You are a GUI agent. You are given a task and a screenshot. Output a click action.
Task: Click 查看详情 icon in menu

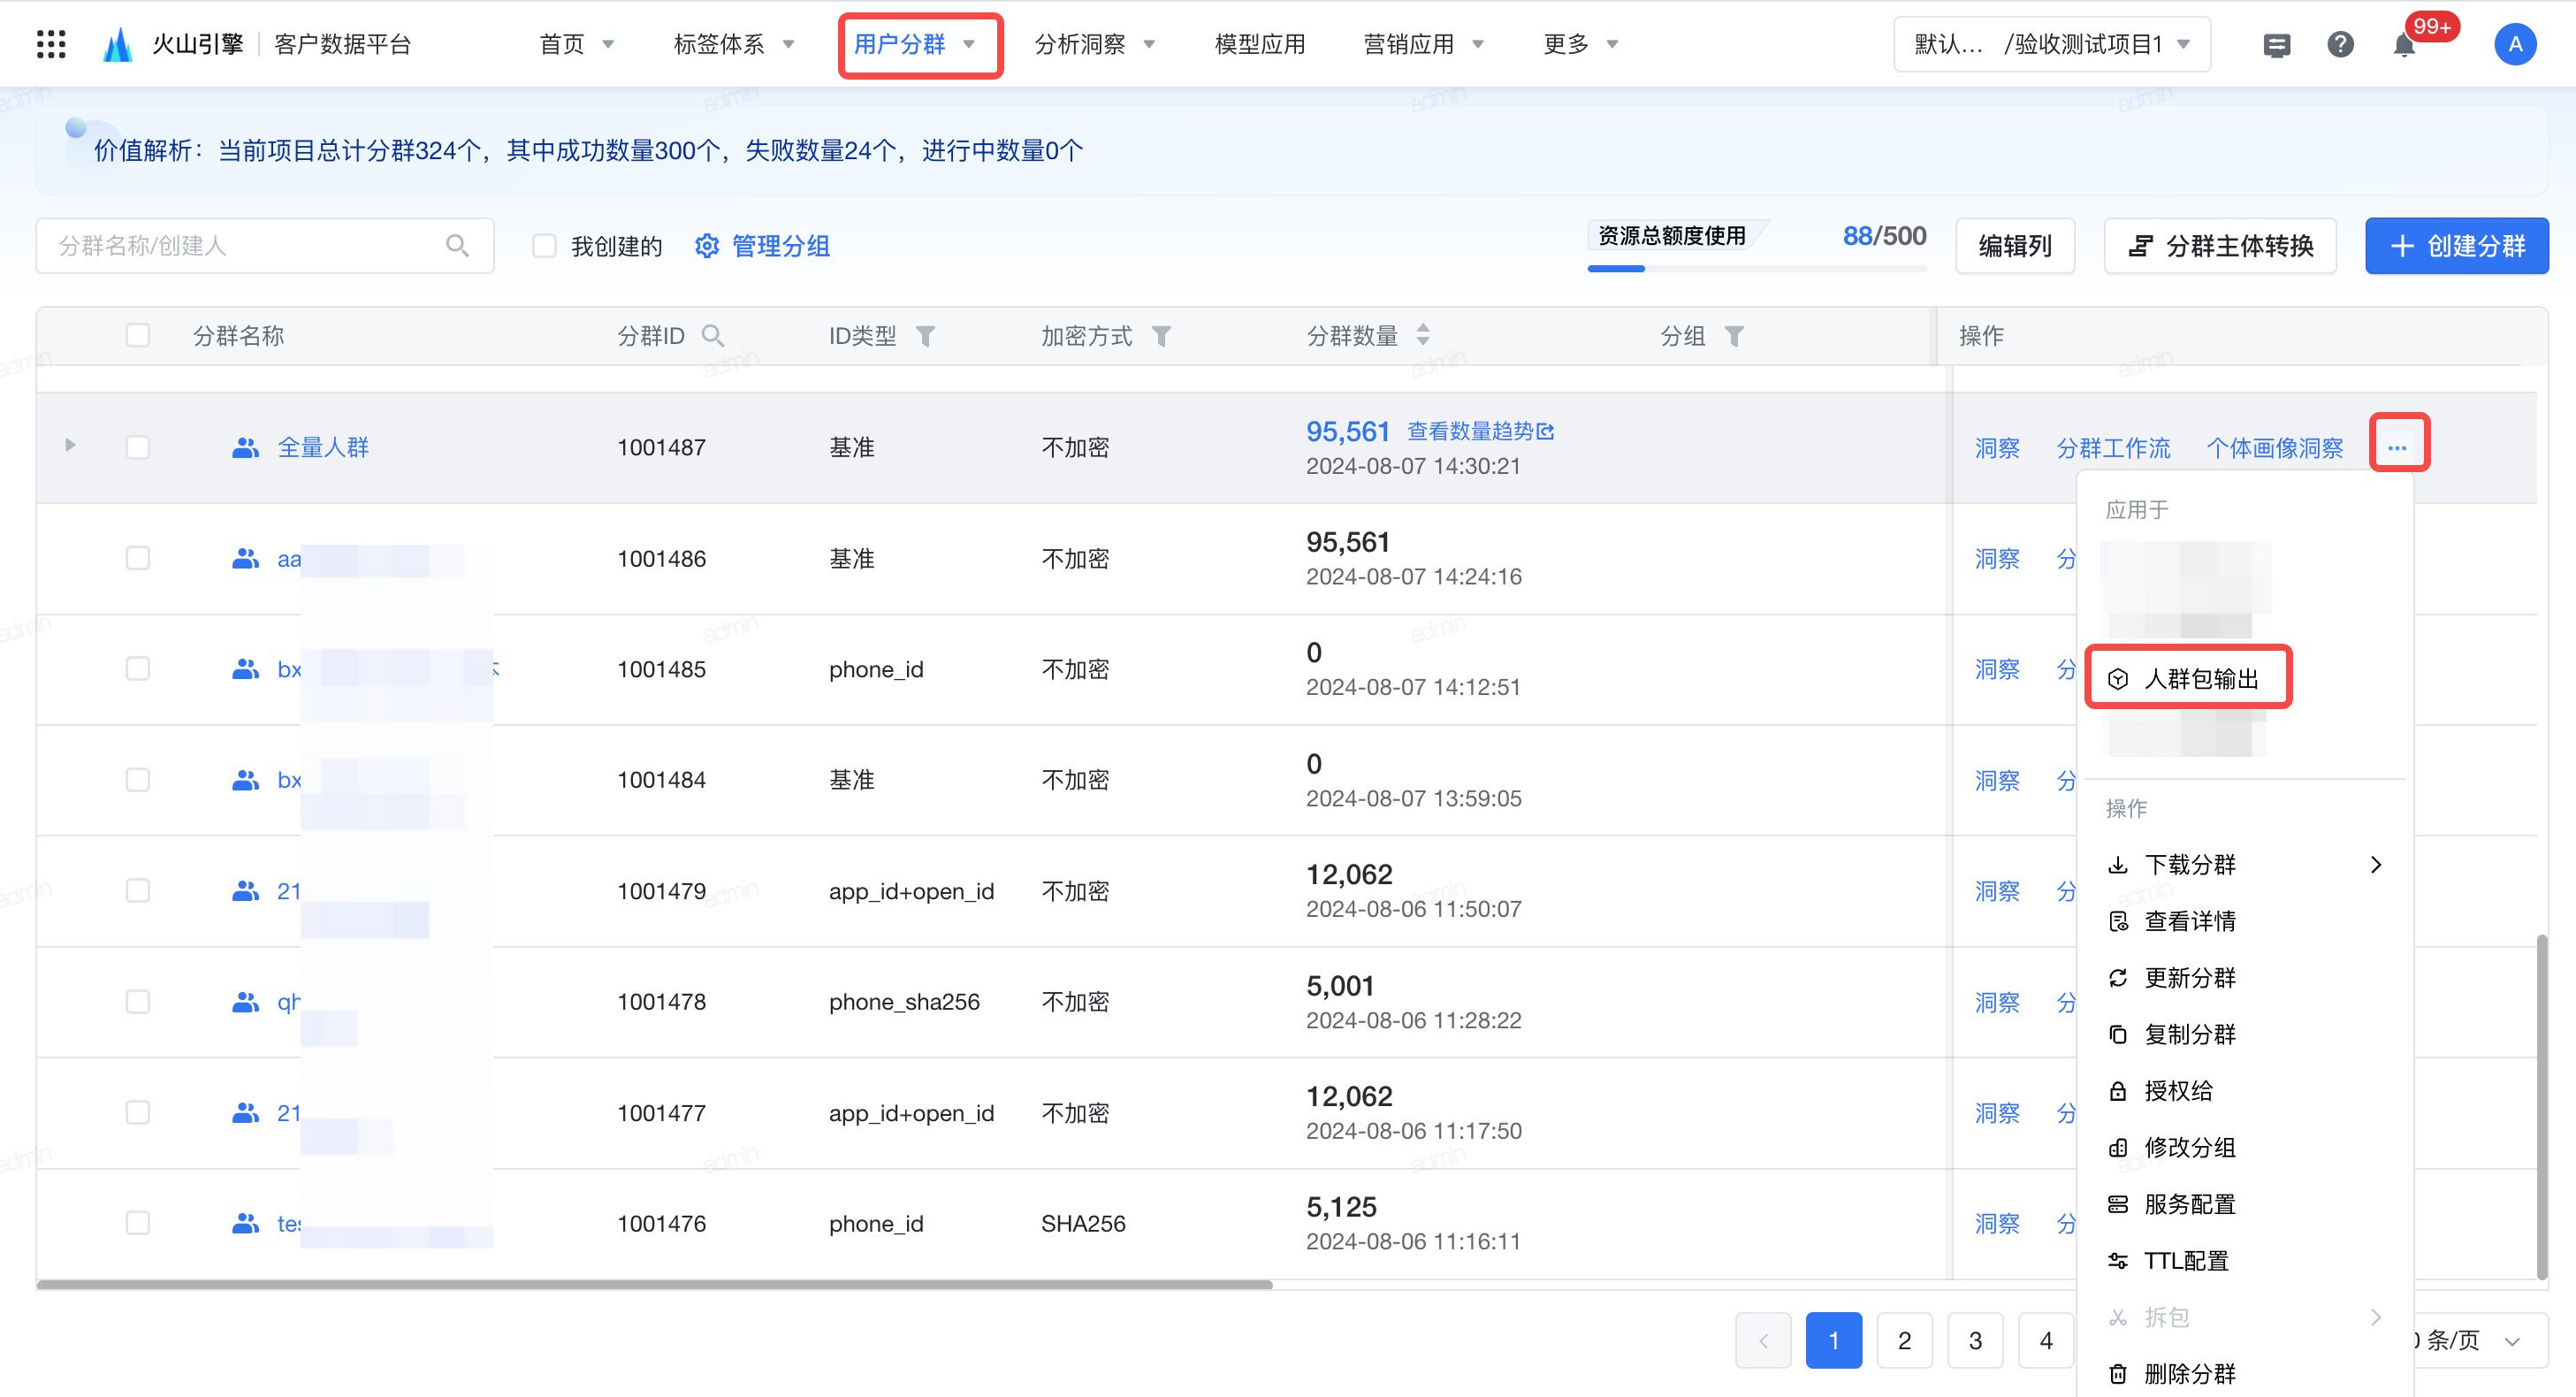coord(2117,922)
